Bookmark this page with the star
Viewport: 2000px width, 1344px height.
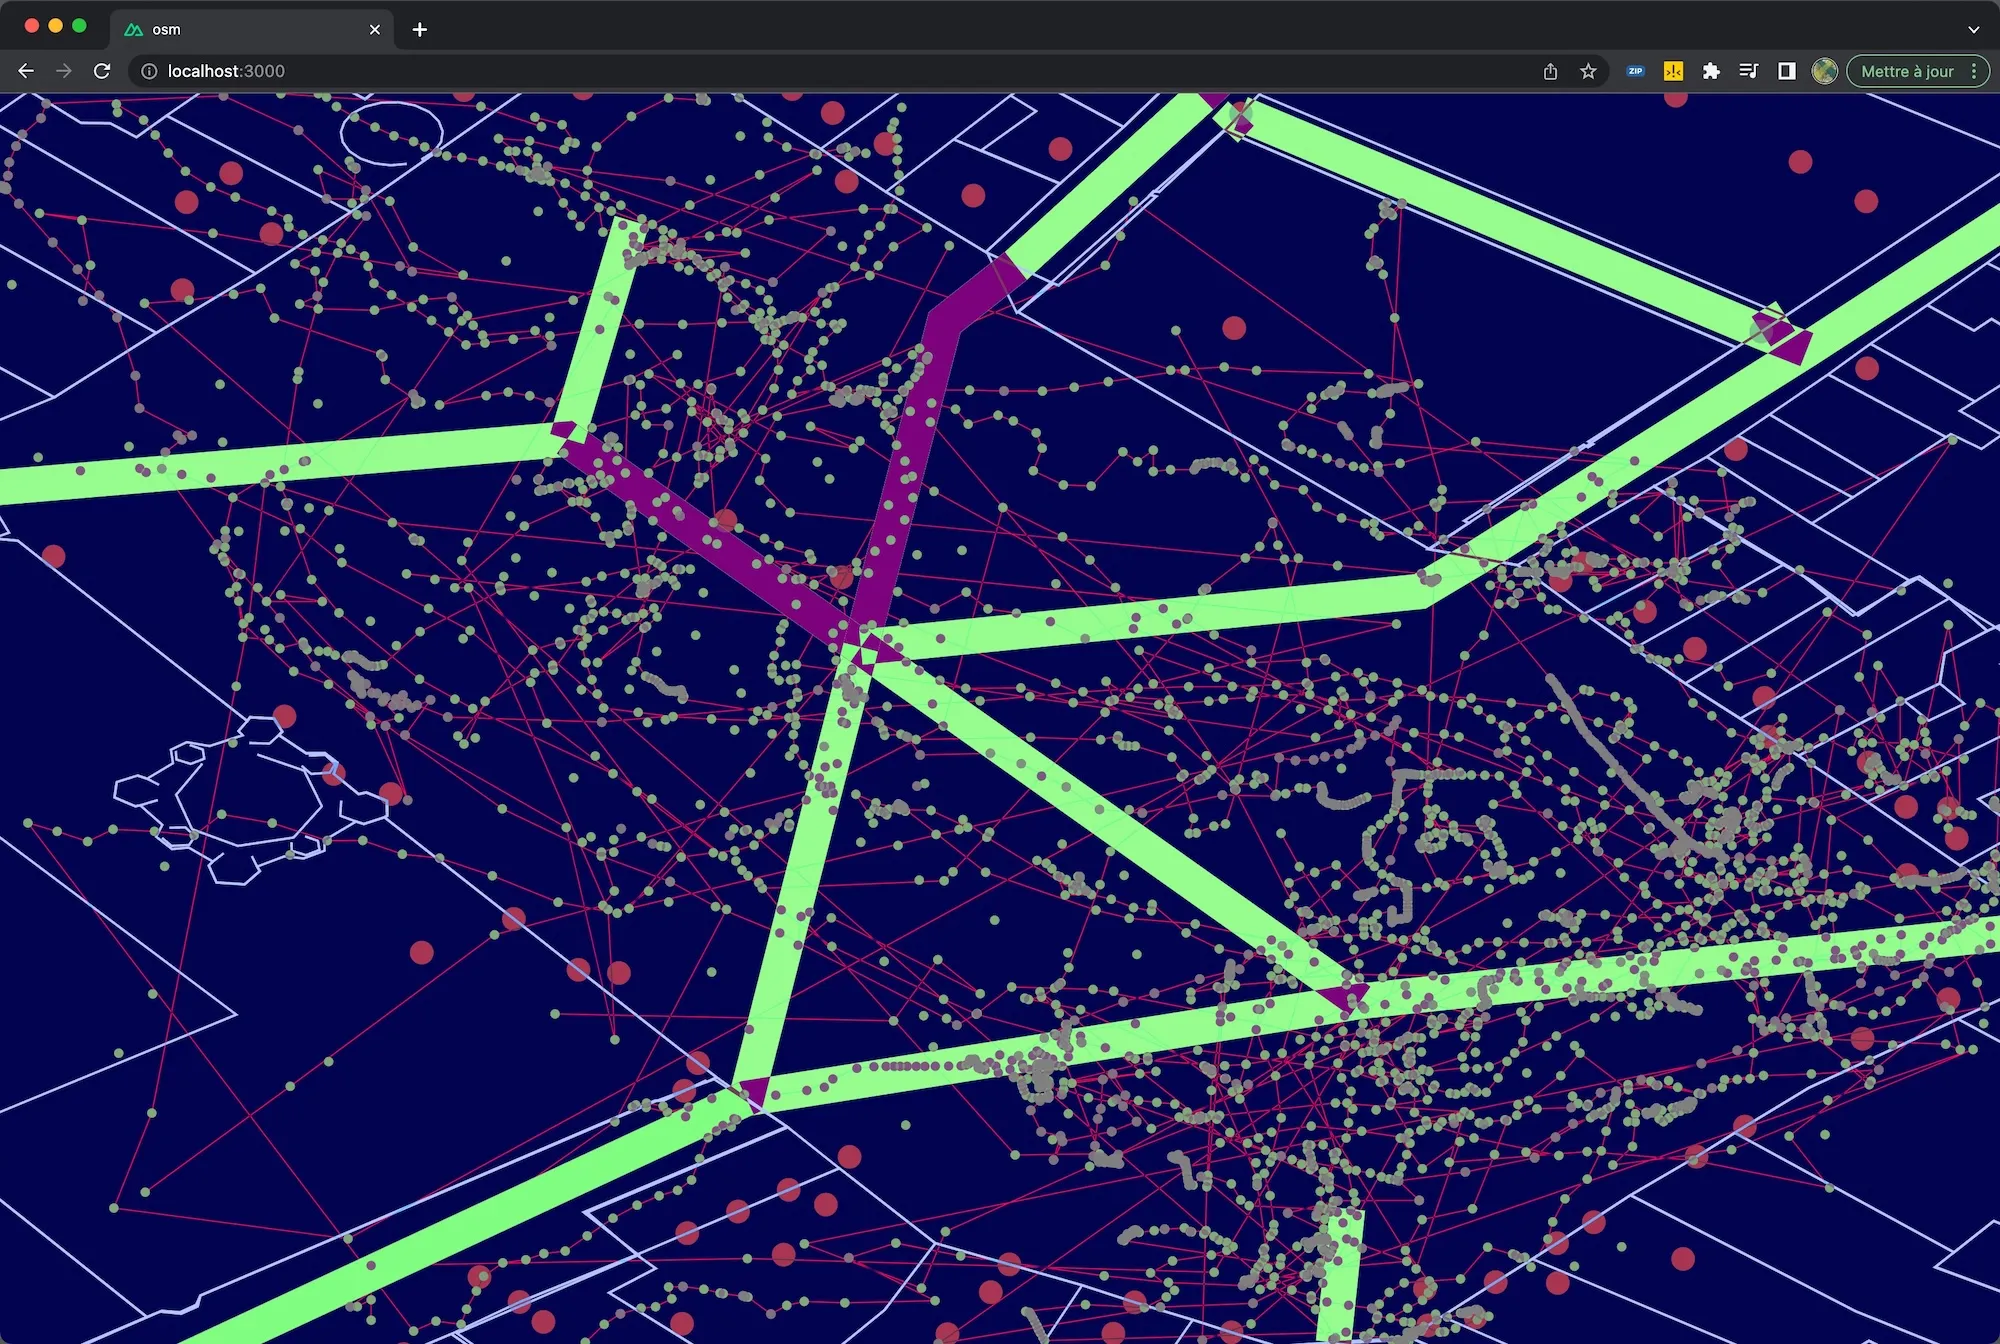(x=1588, y=71)
